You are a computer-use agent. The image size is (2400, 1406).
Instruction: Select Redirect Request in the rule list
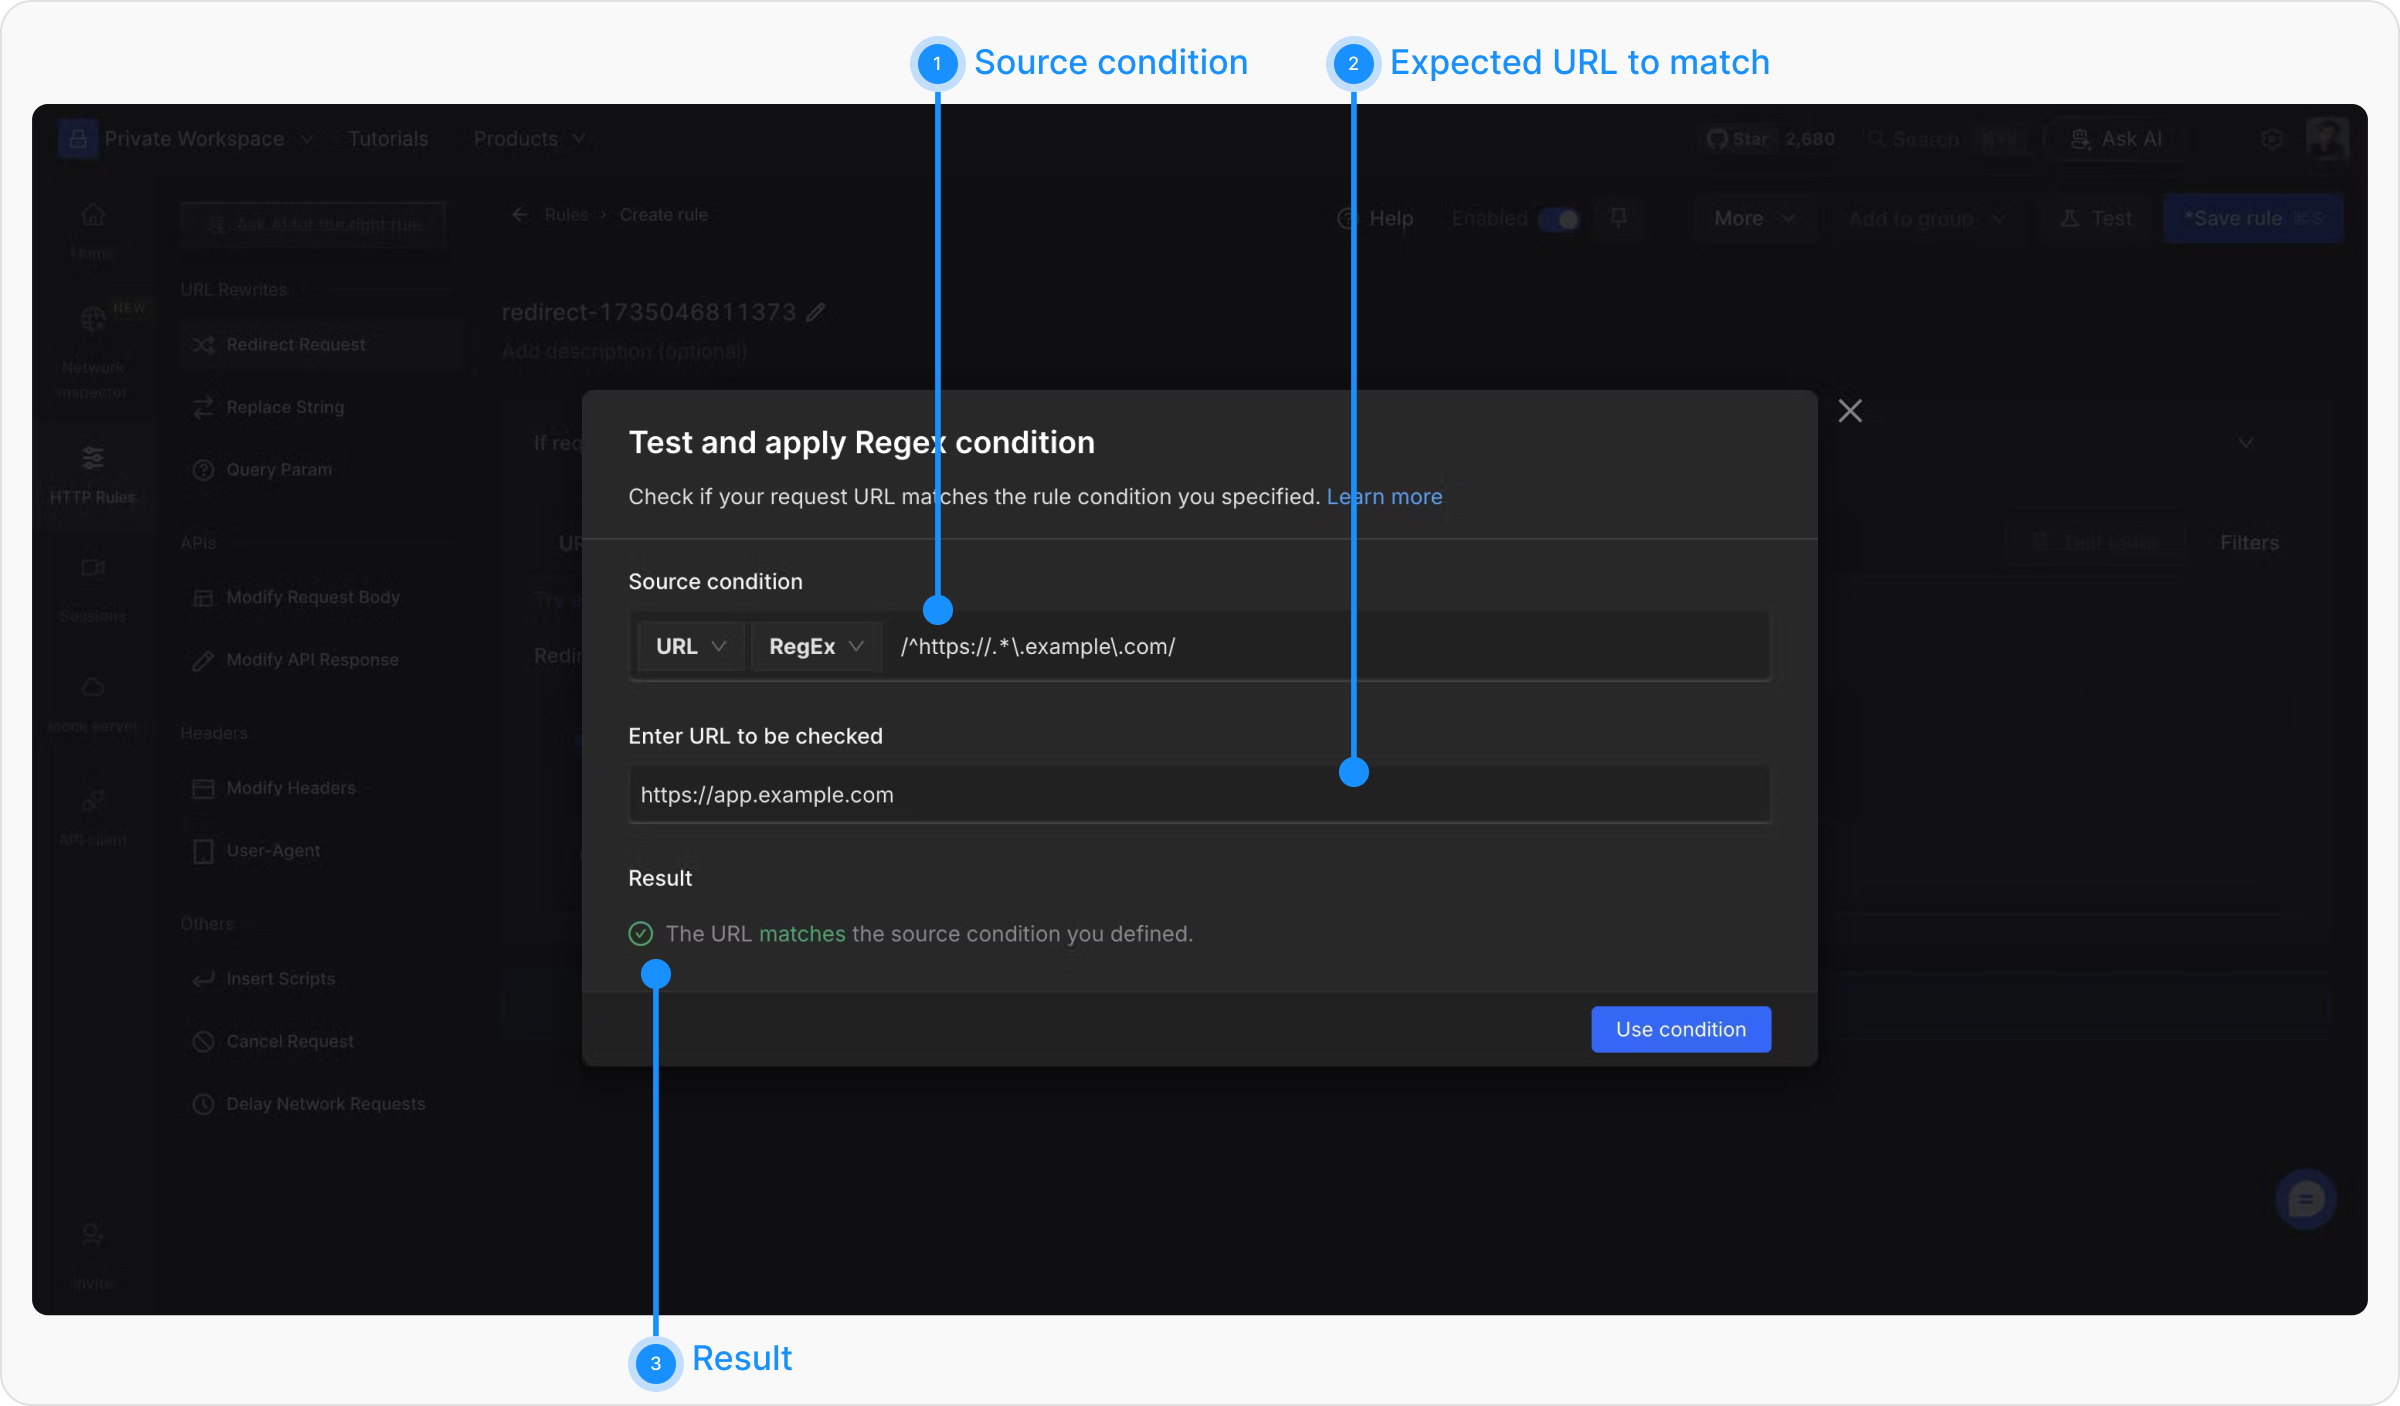pyautogui.click(x=296, y=345)
